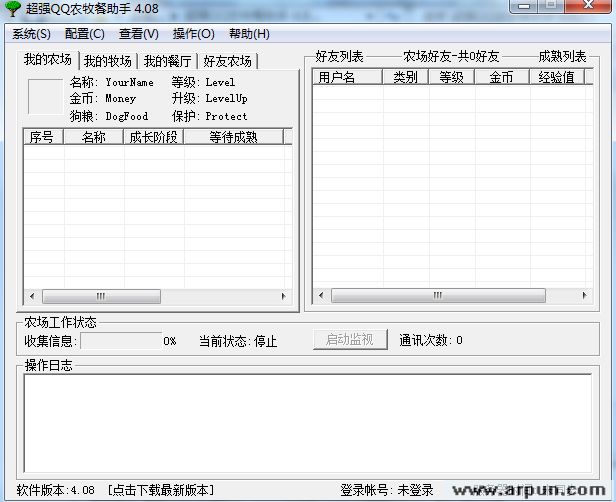Click the 软件版本:4.08 status text
The height and width of the screenshot is (502, 616).
pyautogui.click(x=55, y=490)
